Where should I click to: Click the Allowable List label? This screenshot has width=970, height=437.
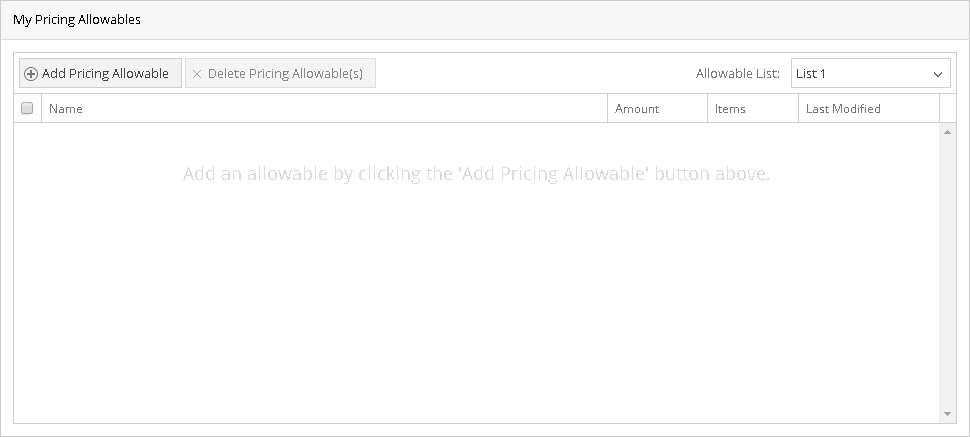pyautogui.click(x=737, y=74)
